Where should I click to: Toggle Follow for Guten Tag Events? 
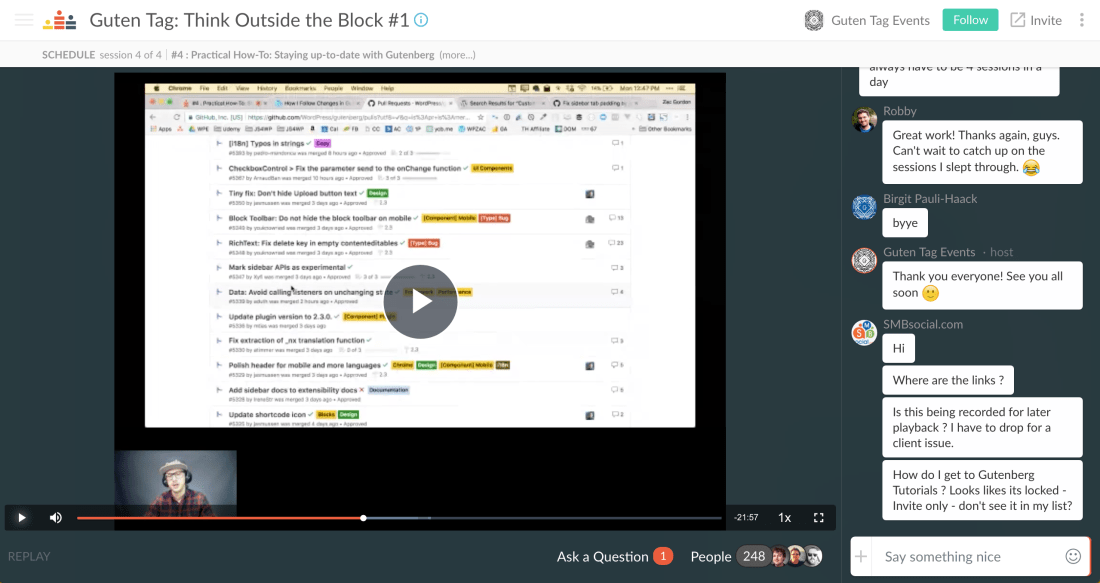tap(969, 19)
